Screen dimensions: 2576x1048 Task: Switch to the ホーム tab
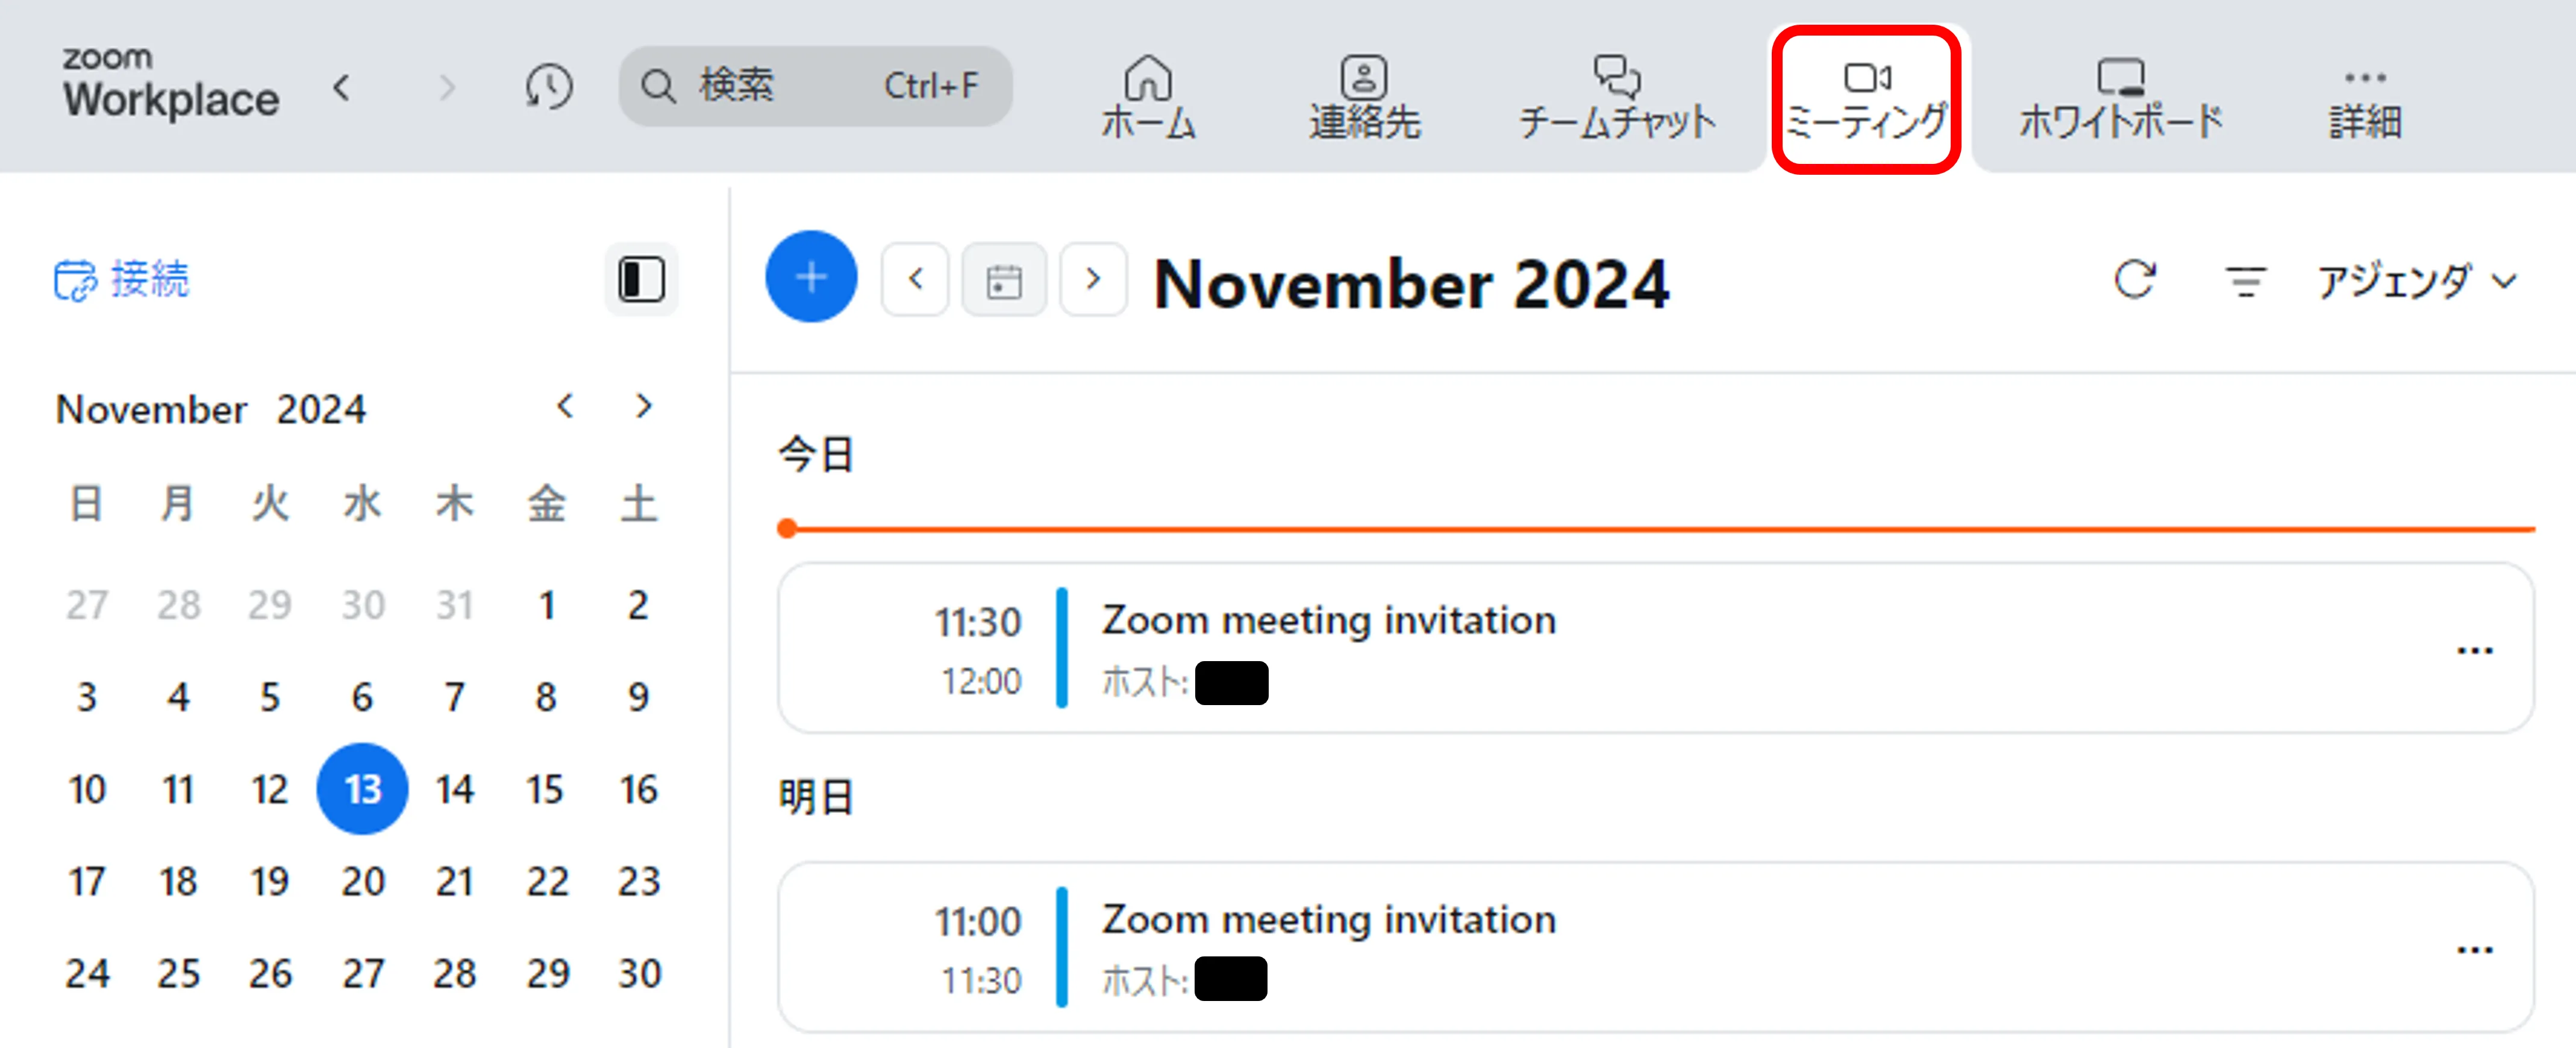pos(1148,98)
